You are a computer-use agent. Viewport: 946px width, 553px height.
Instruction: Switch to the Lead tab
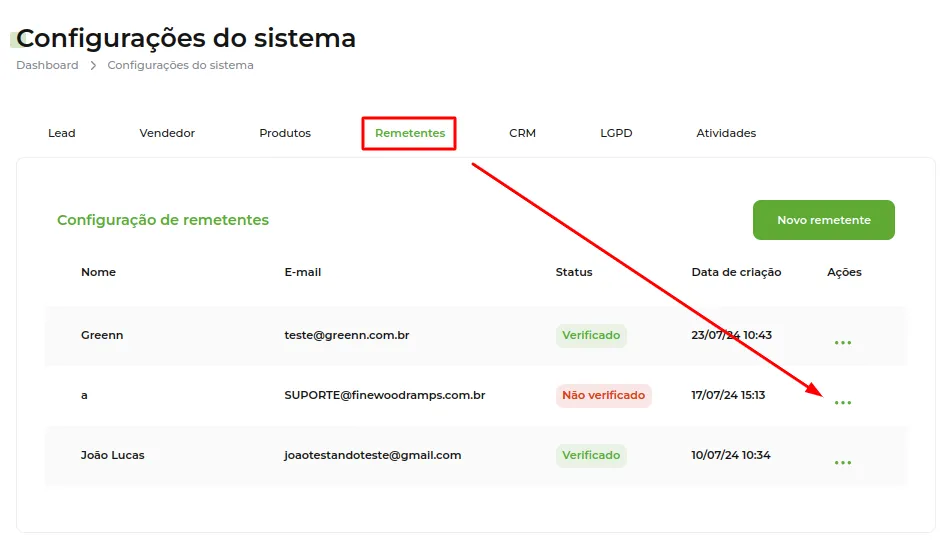62,133
